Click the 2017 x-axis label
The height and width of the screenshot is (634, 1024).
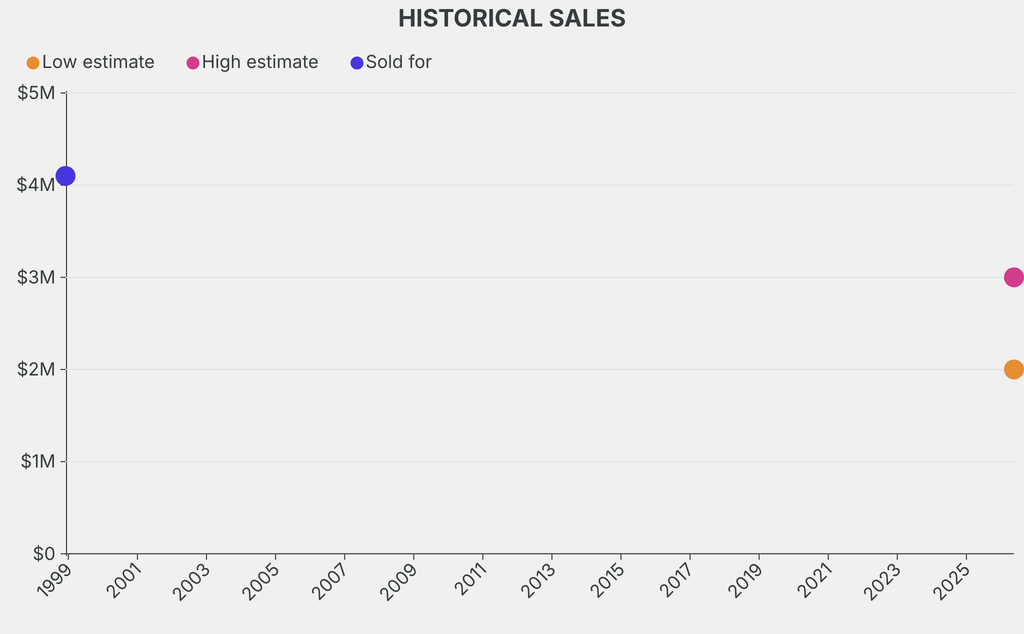[676, 580]
